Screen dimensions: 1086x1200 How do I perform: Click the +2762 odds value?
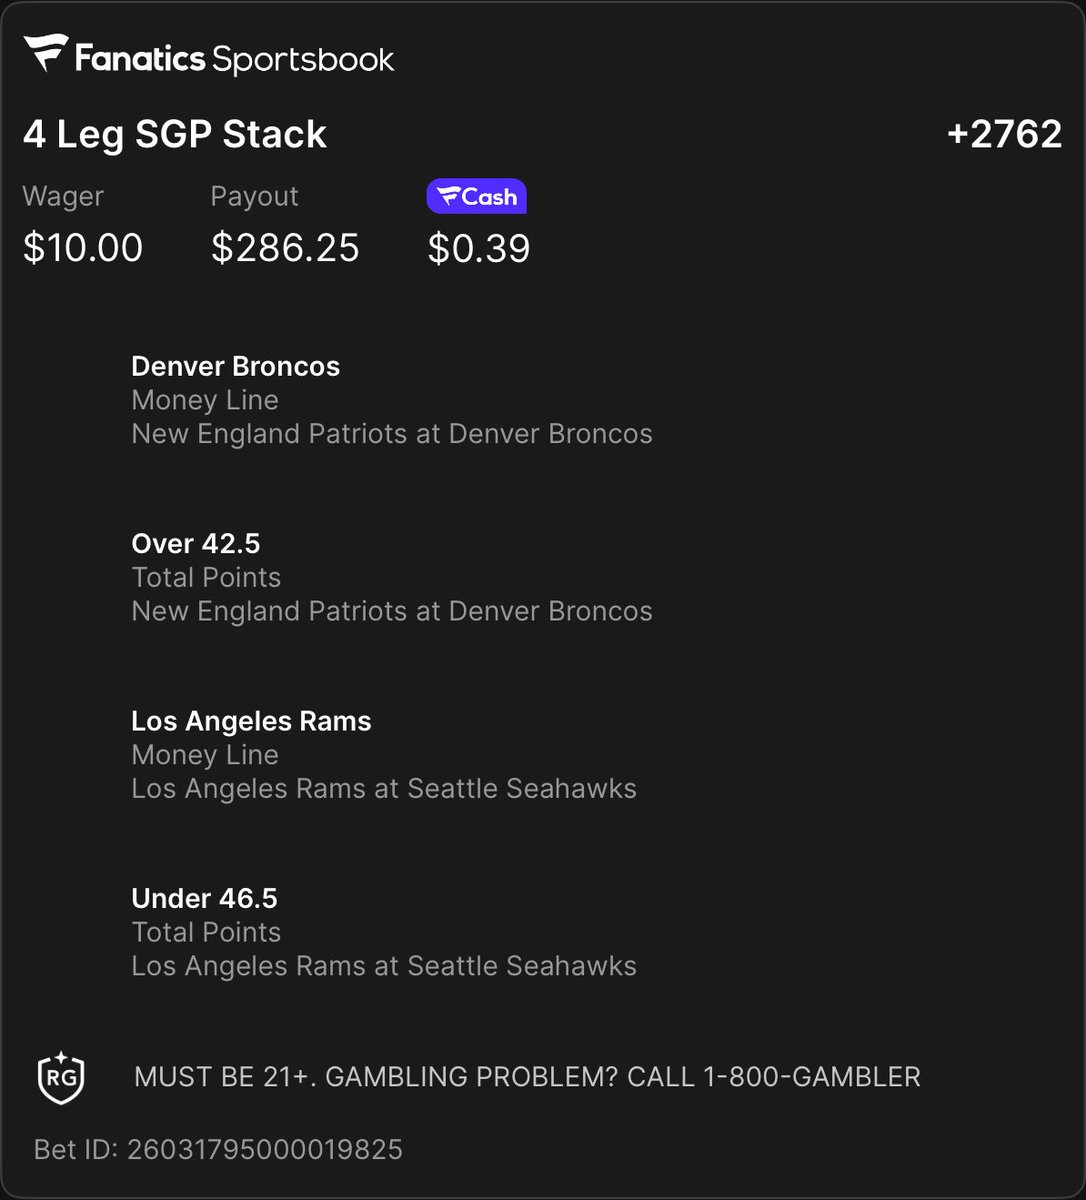(x=1004, y=134)
